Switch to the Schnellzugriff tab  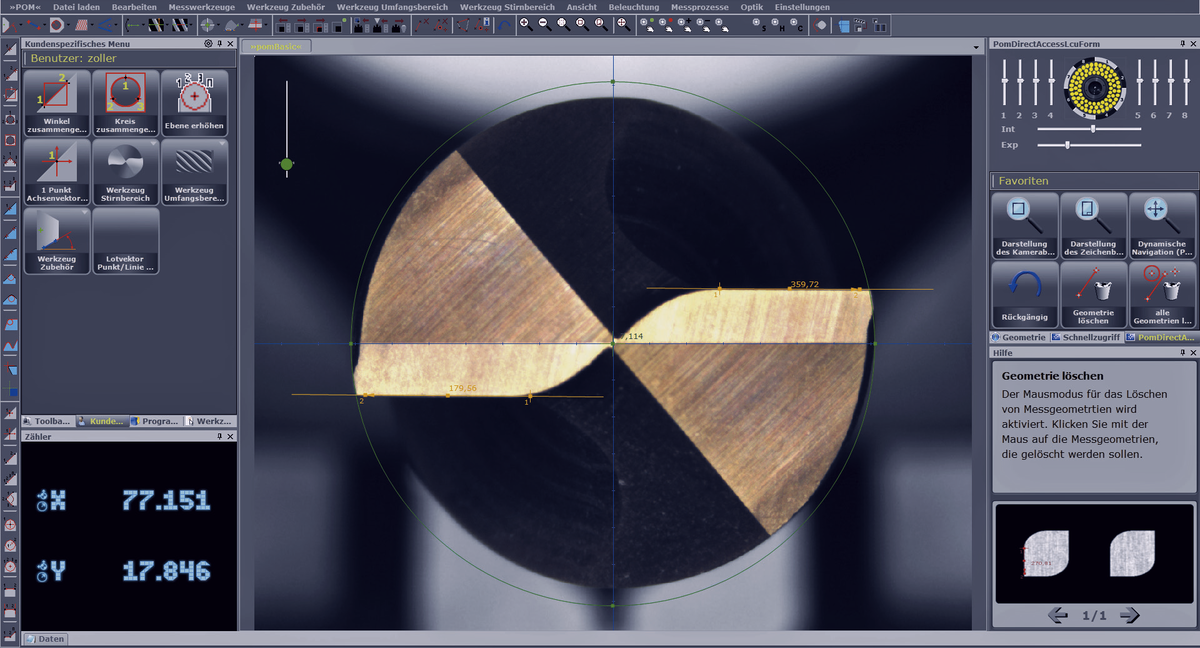[x=1085, y=338]
